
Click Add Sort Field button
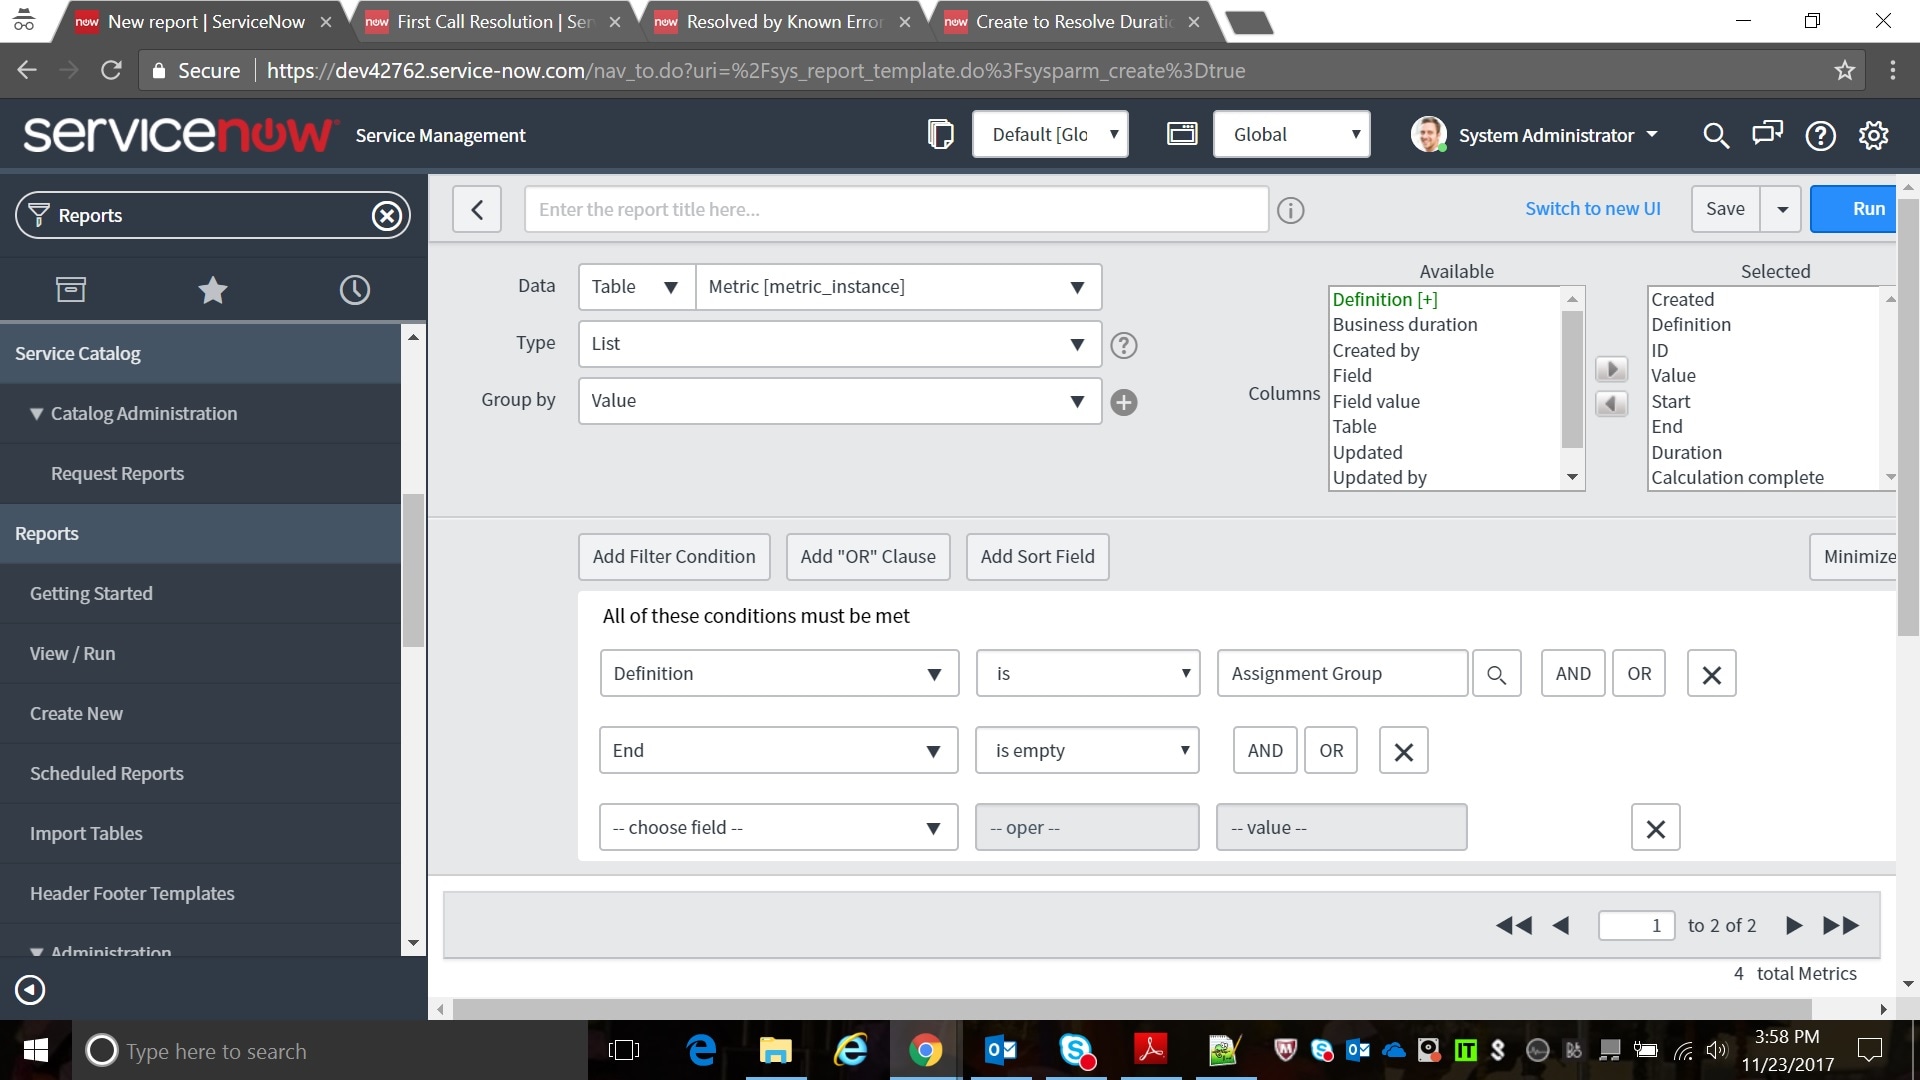(x=1037, y=557)
